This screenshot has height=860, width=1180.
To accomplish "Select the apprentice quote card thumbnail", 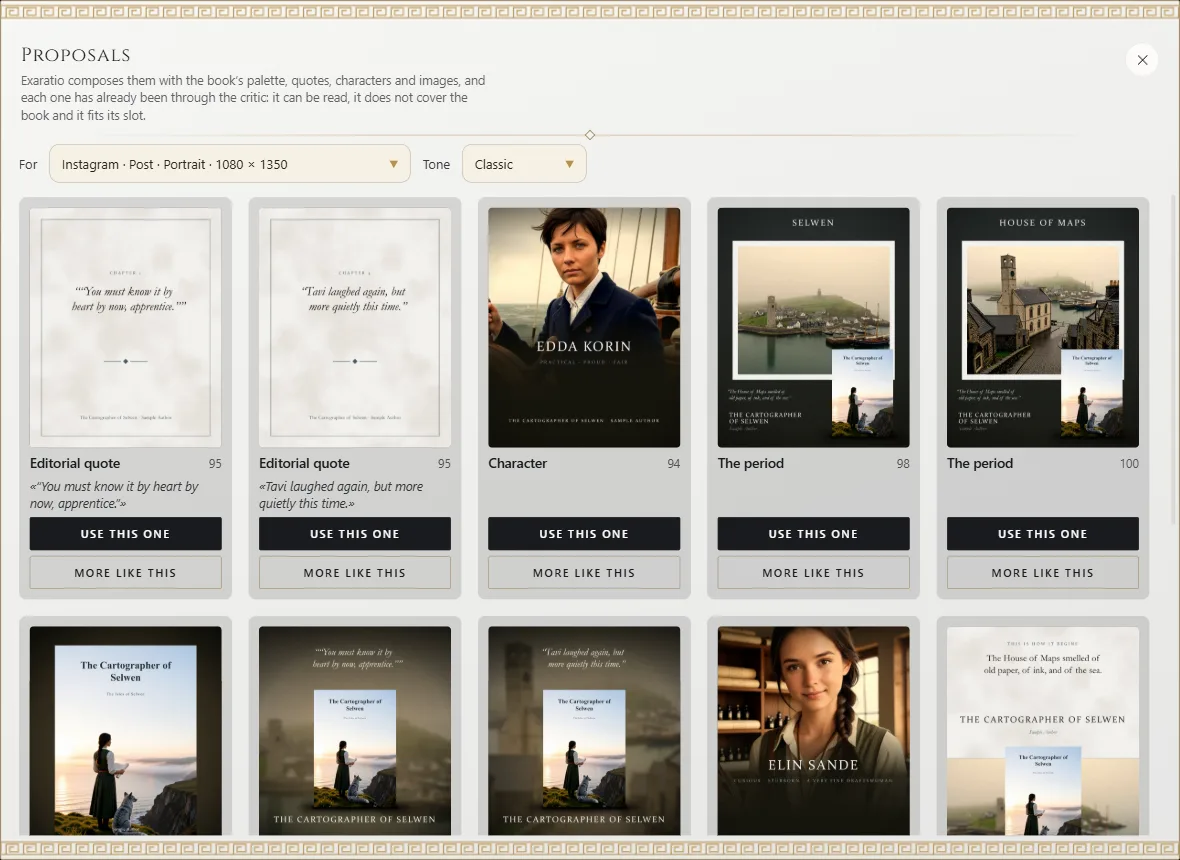I will 126,327.
